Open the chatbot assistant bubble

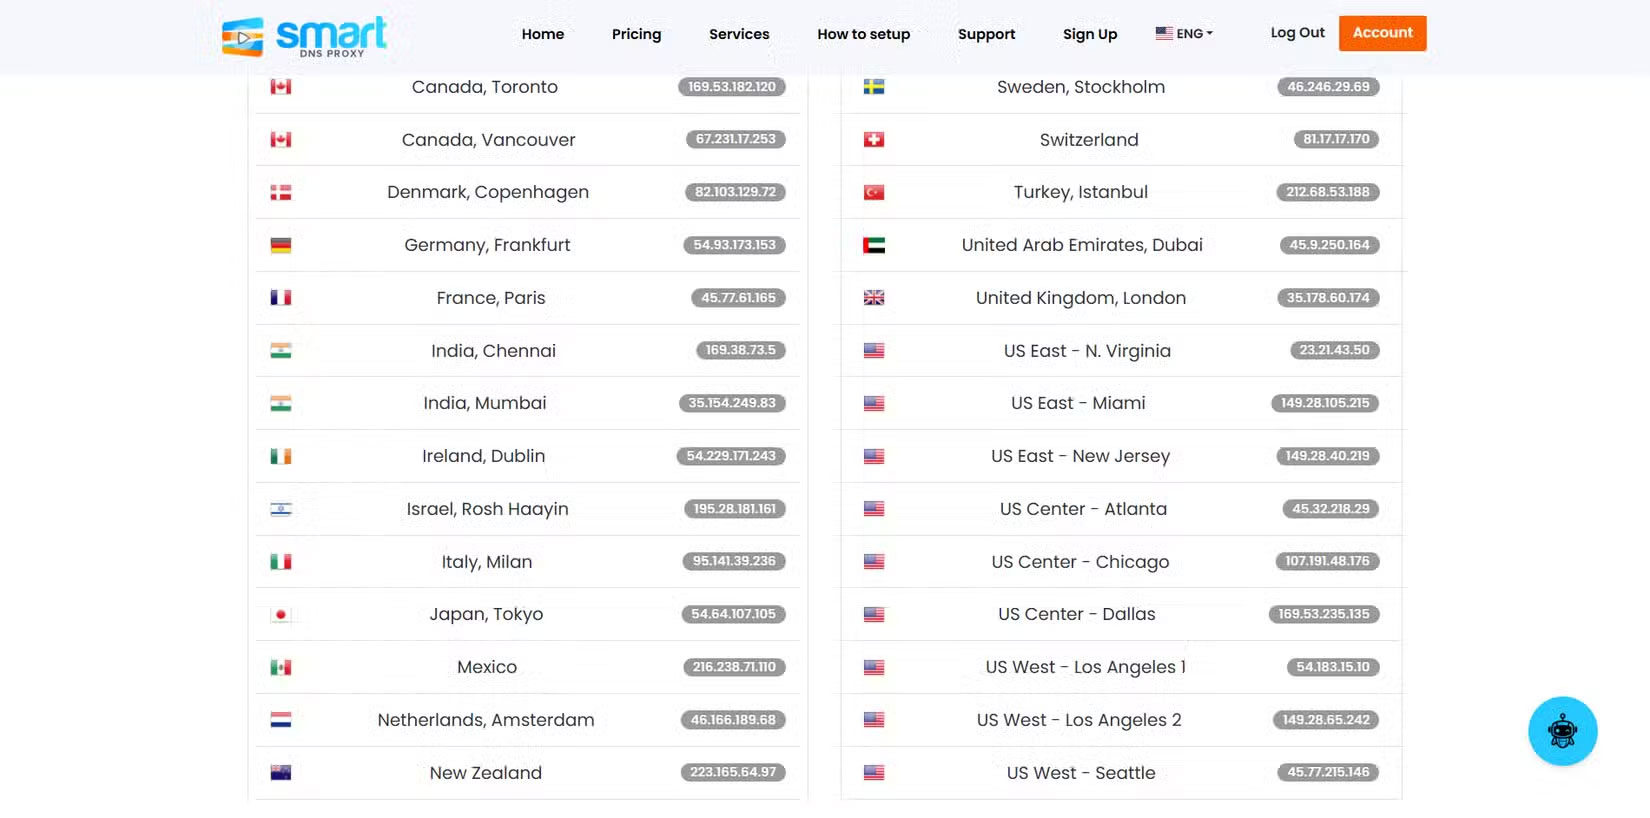click(1562, 731)
